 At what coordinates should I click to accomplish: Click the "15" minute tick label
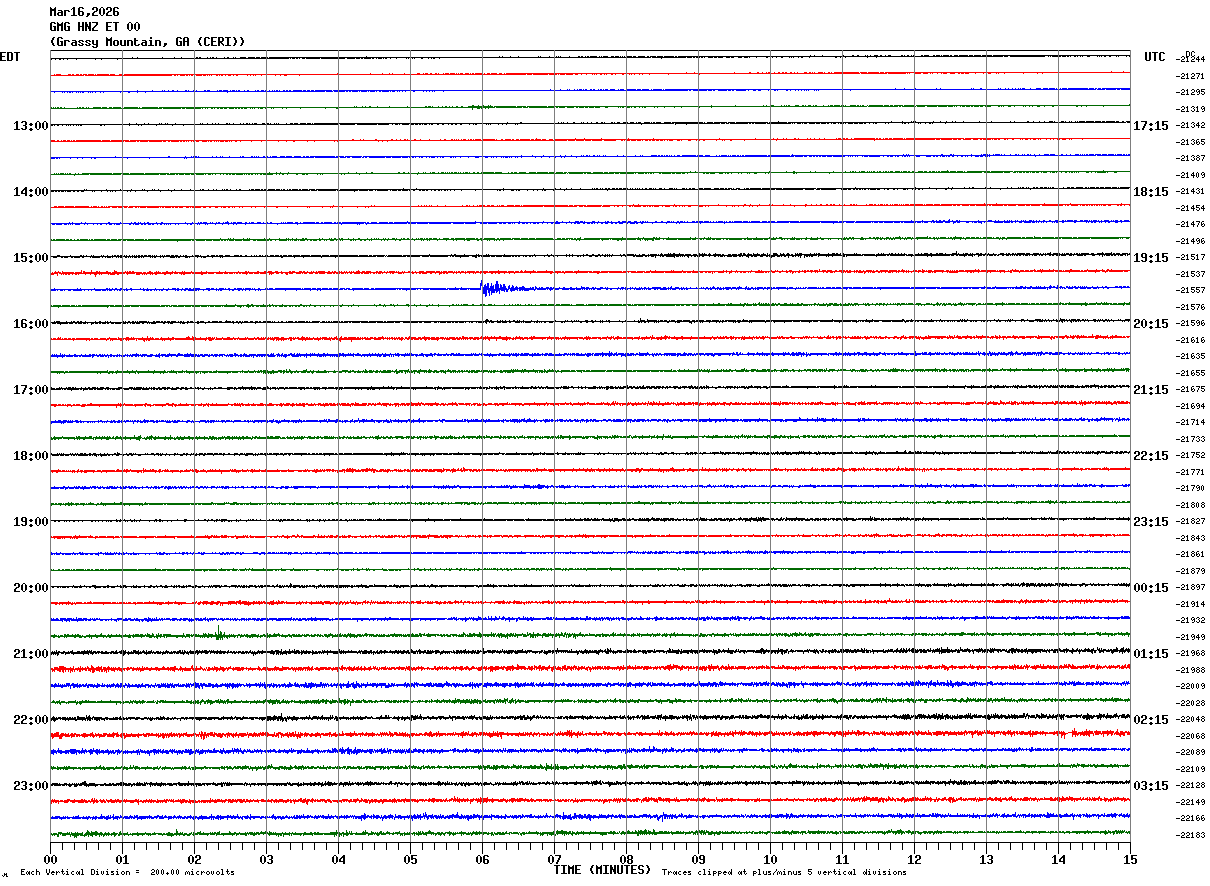pos(1130,859)
